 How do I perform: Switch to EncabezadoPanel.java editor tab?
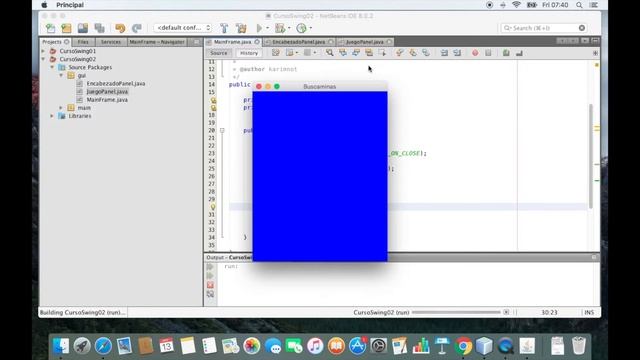(299, 42)
